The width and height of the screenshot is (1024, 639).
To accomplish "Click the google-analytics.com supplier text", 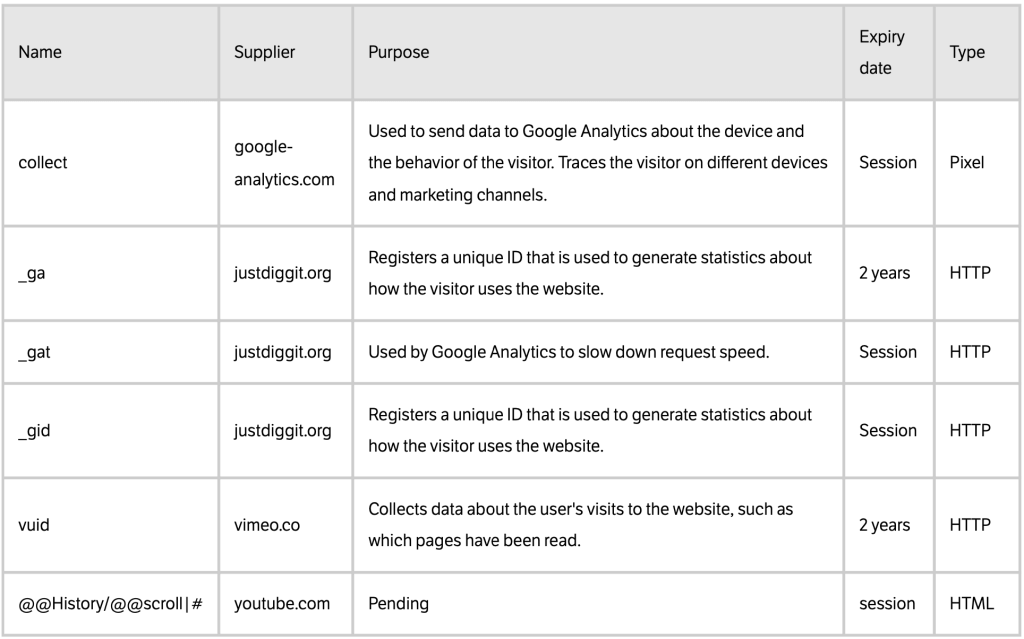I will 284,163.
